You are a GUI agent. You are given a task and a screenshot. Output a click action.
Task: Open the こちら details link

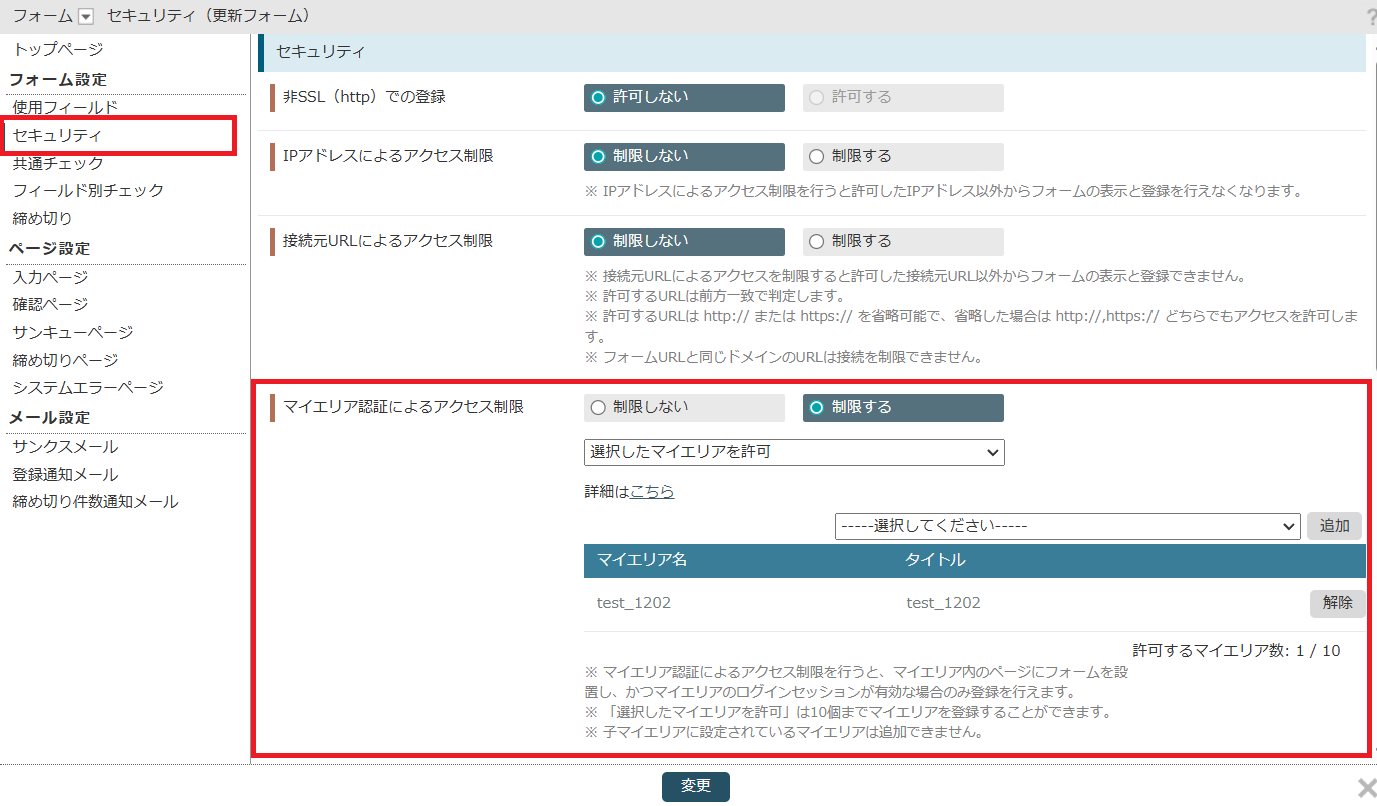pos(652,492)
